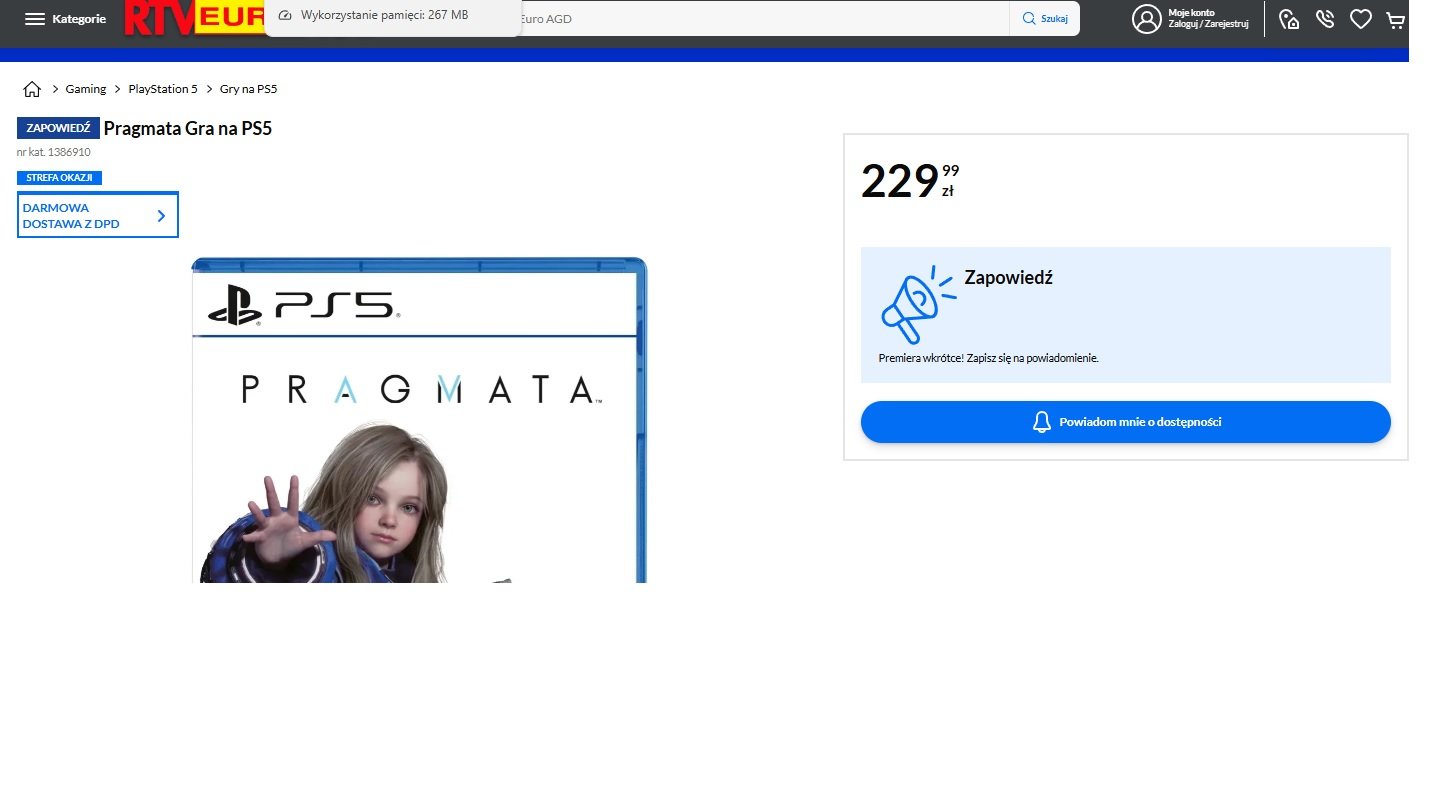Open the wishlist heart icon
This screenshot has height=807, width=1434.
pyautogui.click(x=1360, y=19)
